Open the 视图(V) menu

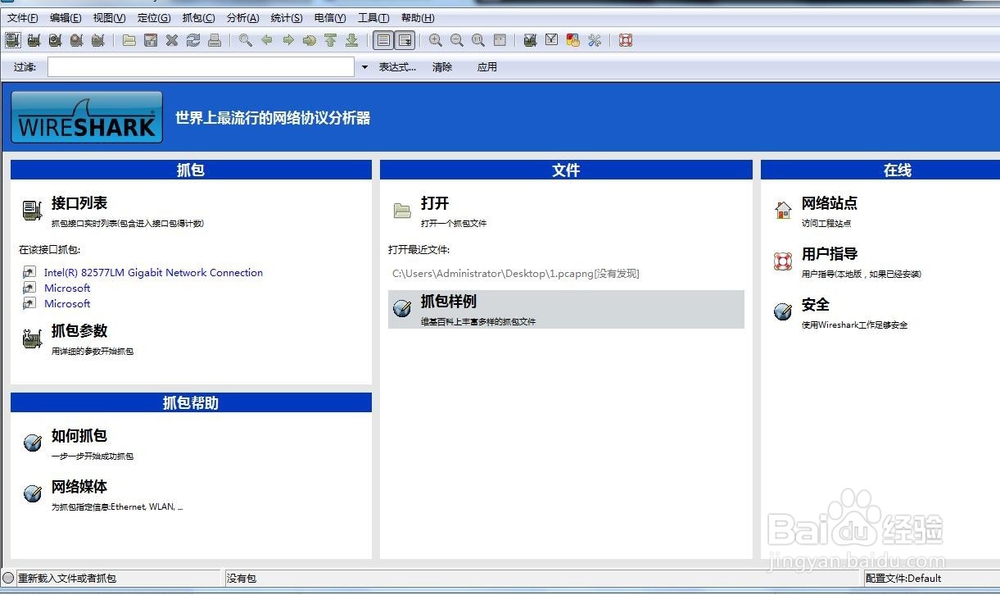pyautogui.click(x=109, y=18)
